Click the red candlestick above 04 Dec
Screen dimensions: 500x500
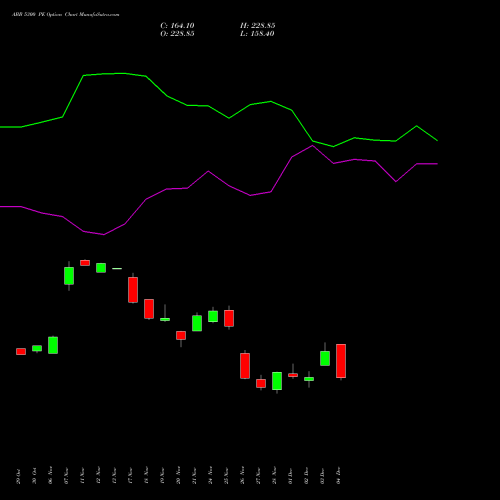pyautogui.click(x=341, y=361)
